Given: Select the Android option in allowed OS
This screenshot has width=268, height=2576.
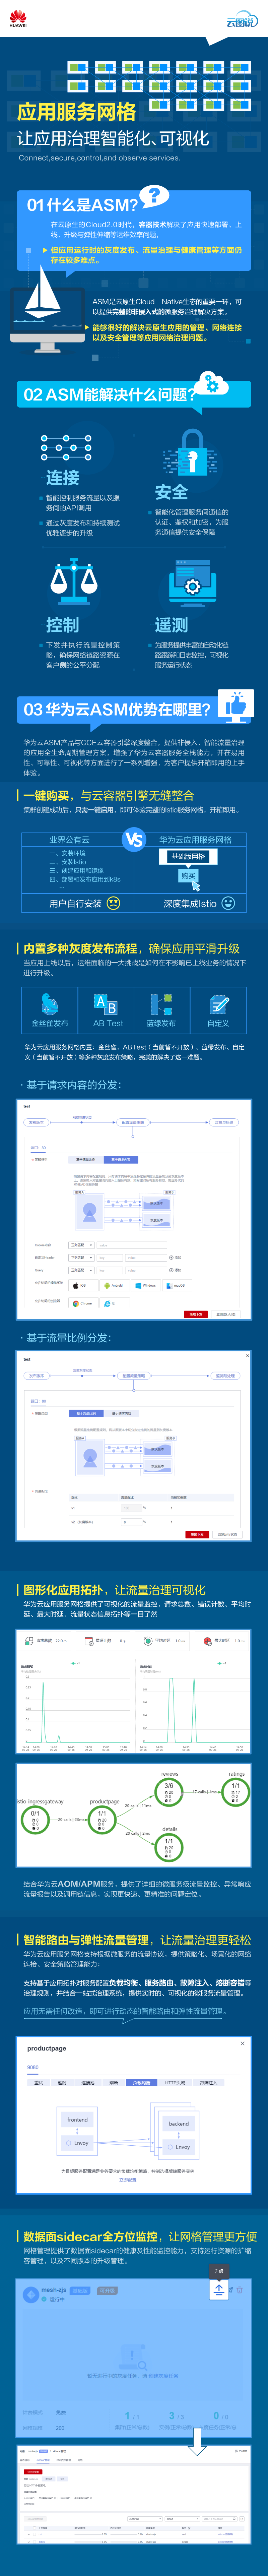Looking at the screenshot, I should pyautogui.click(x=115, y=1285).
